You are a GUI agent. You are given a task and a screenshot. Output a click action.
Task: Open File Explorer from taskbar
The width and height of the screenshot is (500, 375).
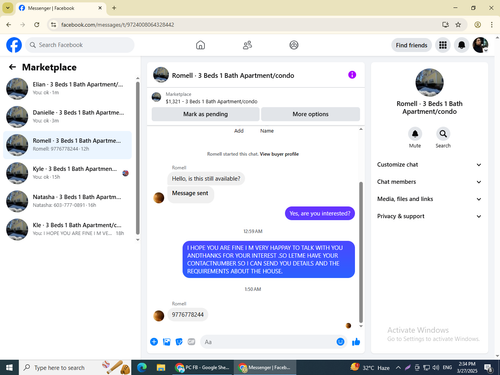161,368
